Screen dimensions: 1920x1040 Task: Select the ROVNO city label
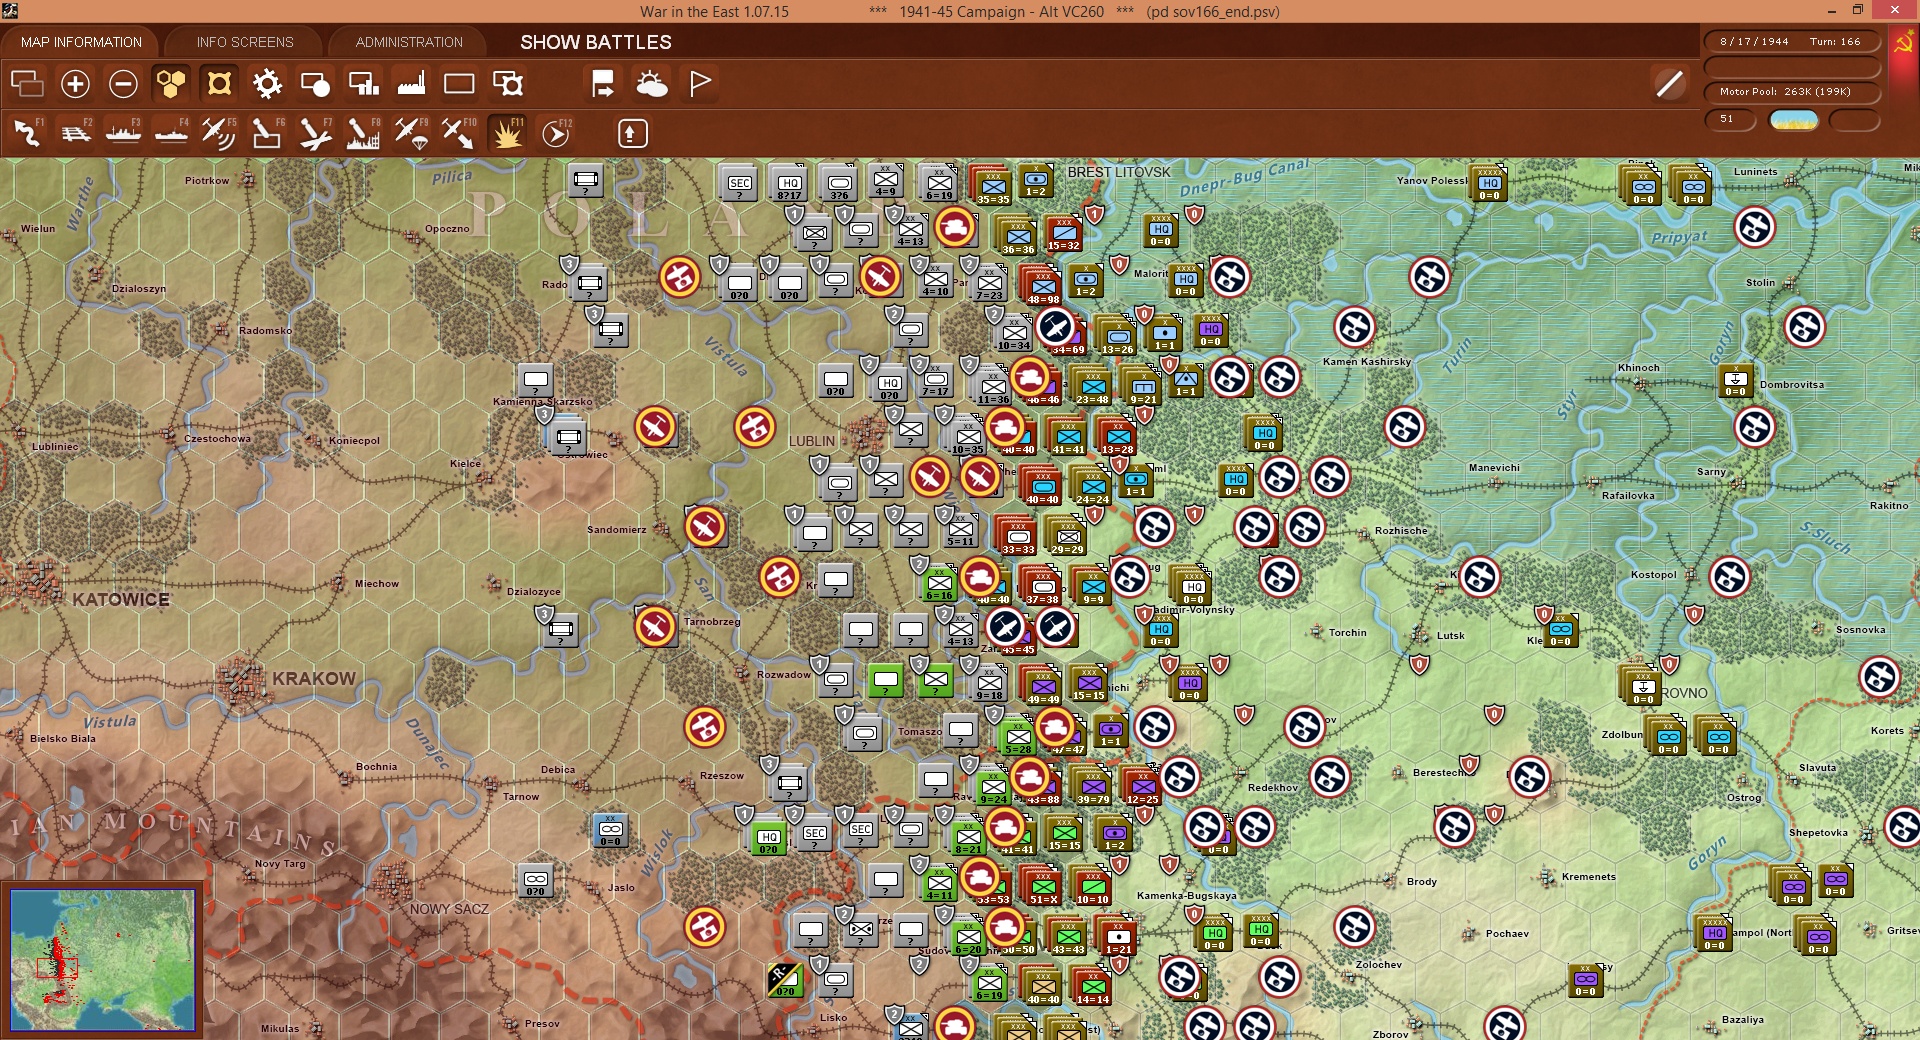tap(1685, 693)
